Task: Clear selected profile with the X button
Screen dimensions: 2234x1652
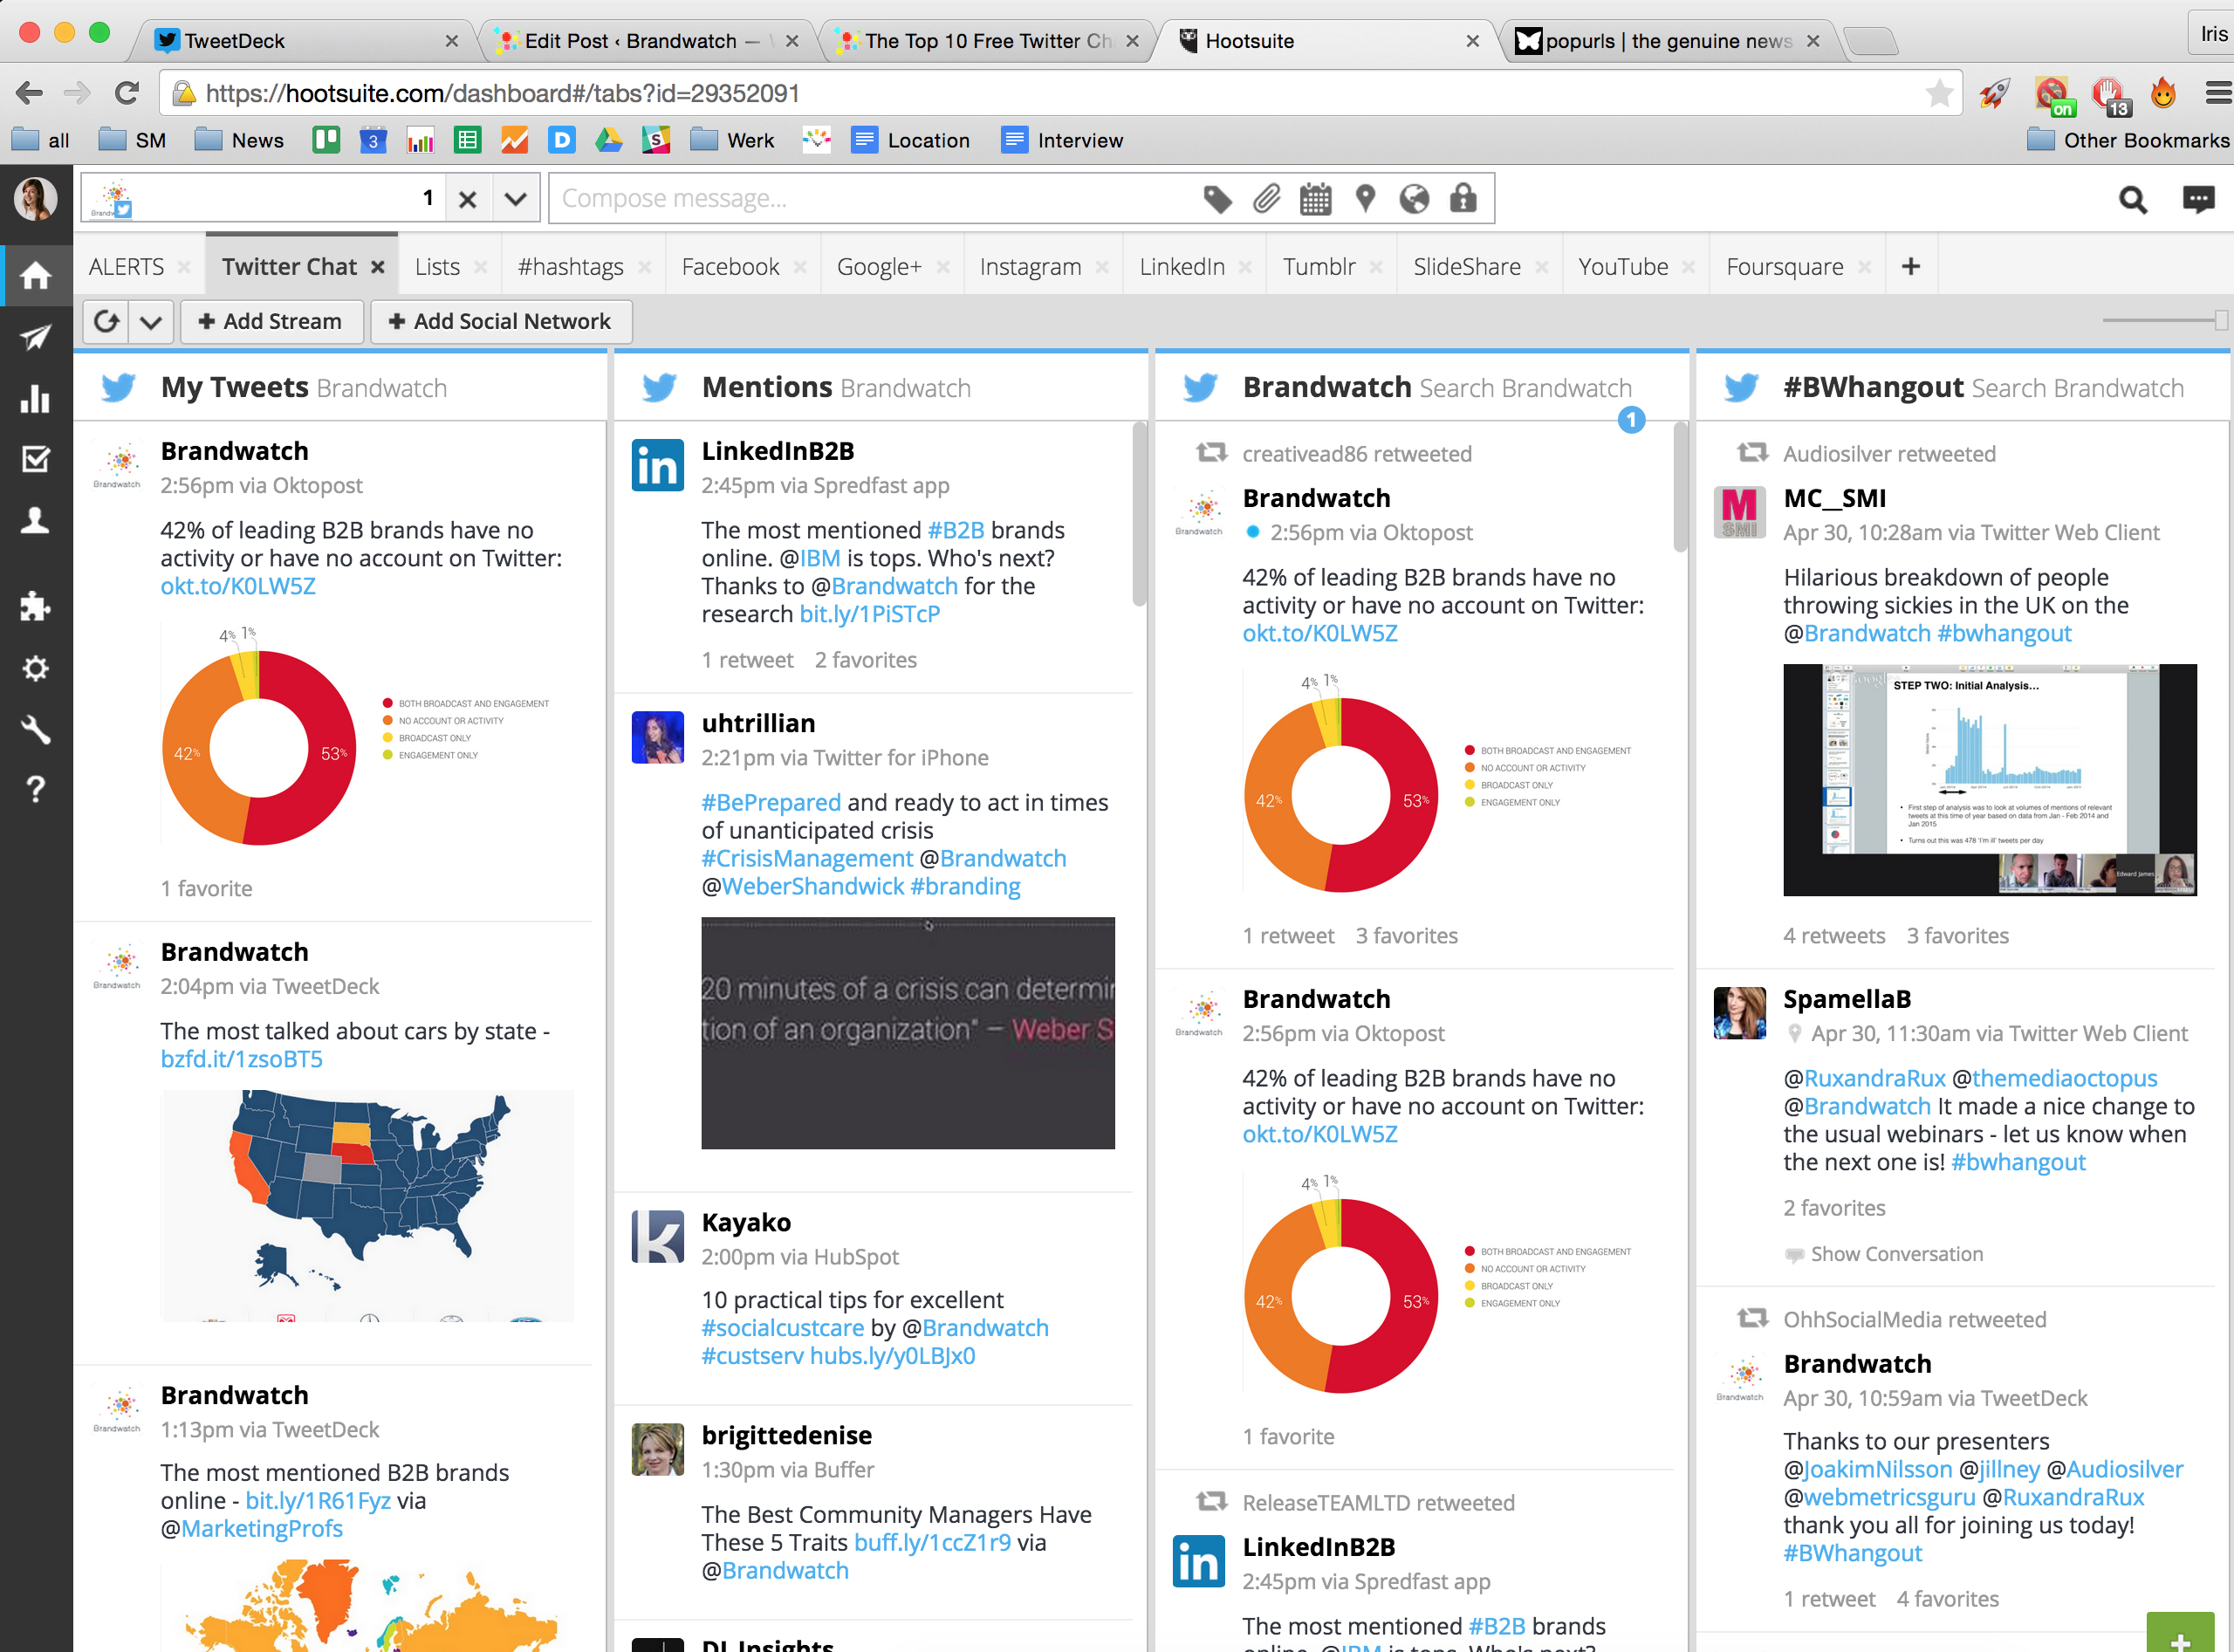Action: coord(467,199)
